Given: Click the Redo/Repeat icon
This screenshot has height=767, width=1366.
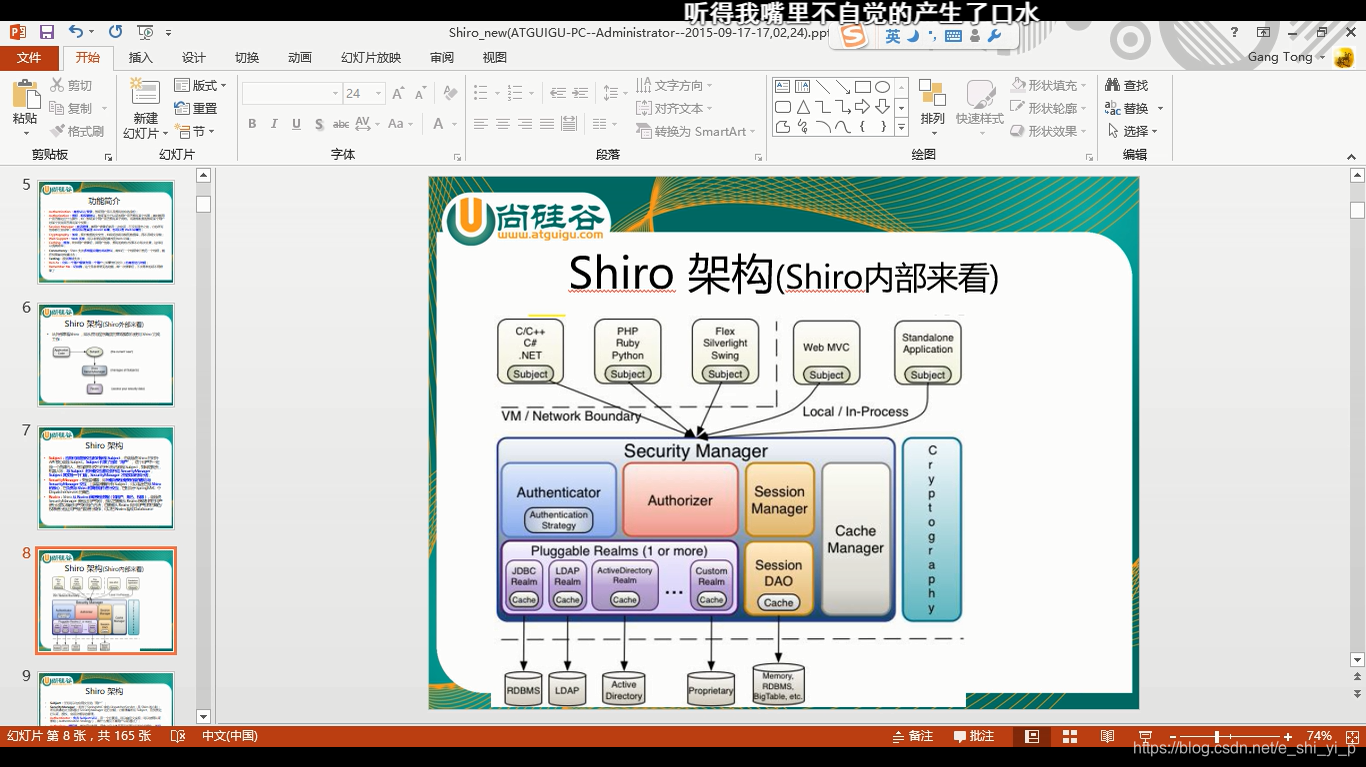Looking at the screenshot, I should pos(115,32).
